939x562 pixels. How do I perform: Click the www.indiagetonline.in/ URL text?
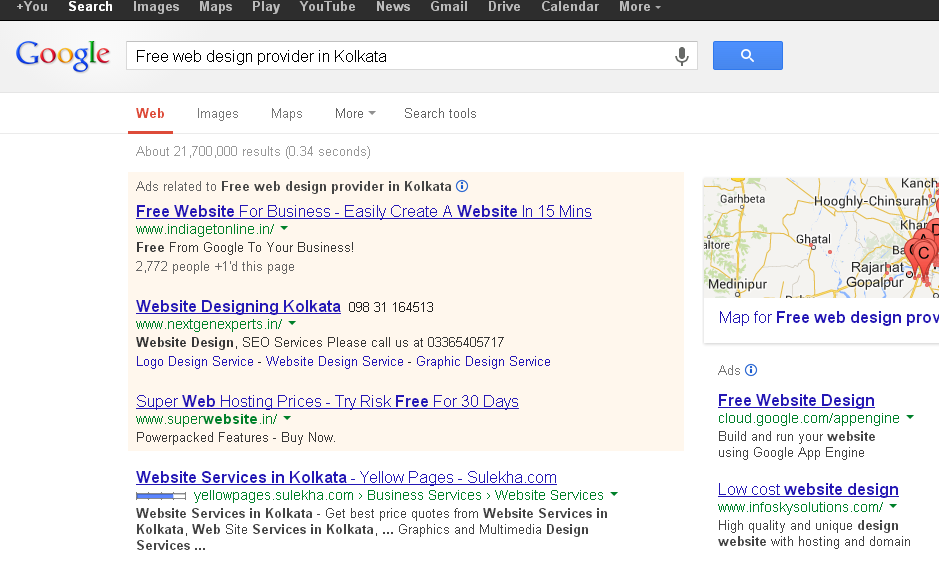(x=205, y=229)
